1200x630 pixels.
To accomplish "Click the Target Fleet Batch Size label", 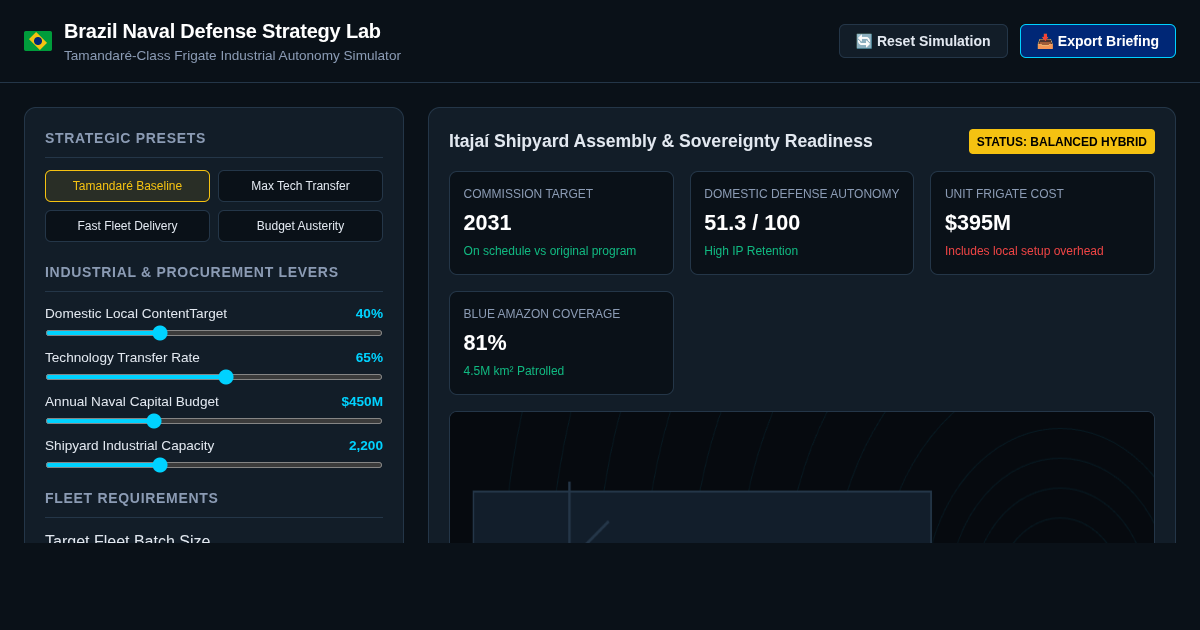I will tap(128, 538).
